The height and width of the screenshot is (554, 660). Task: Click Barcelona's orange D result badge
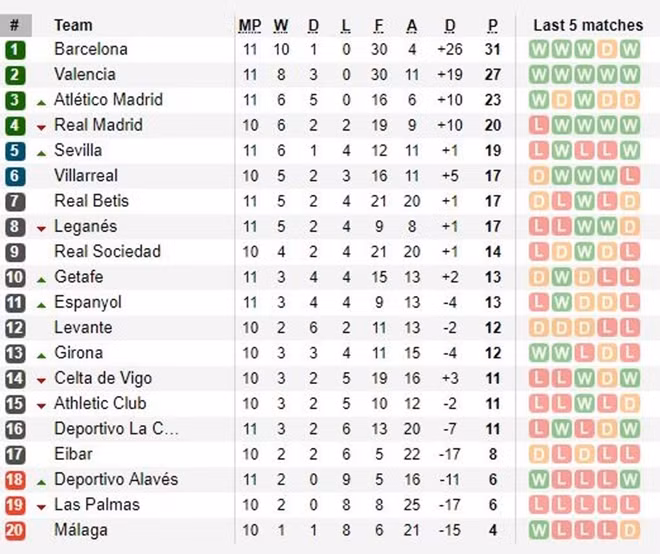pos(607,50)
